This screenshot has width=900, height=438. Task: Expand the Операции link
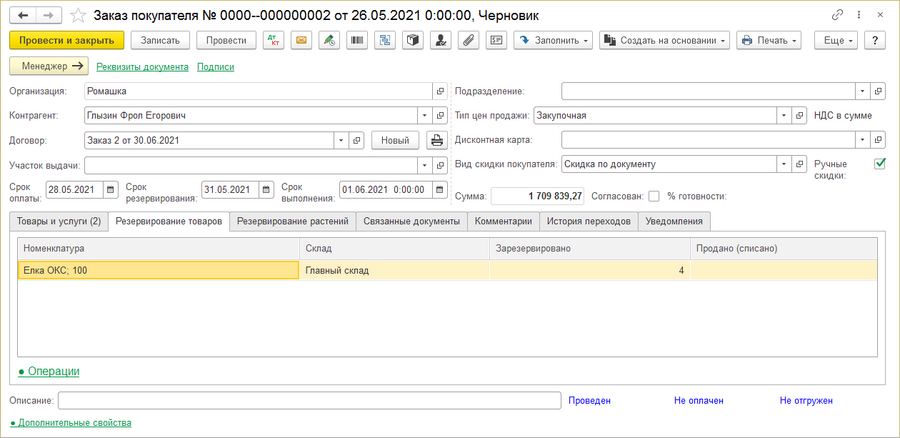click(x=49, y=371)
